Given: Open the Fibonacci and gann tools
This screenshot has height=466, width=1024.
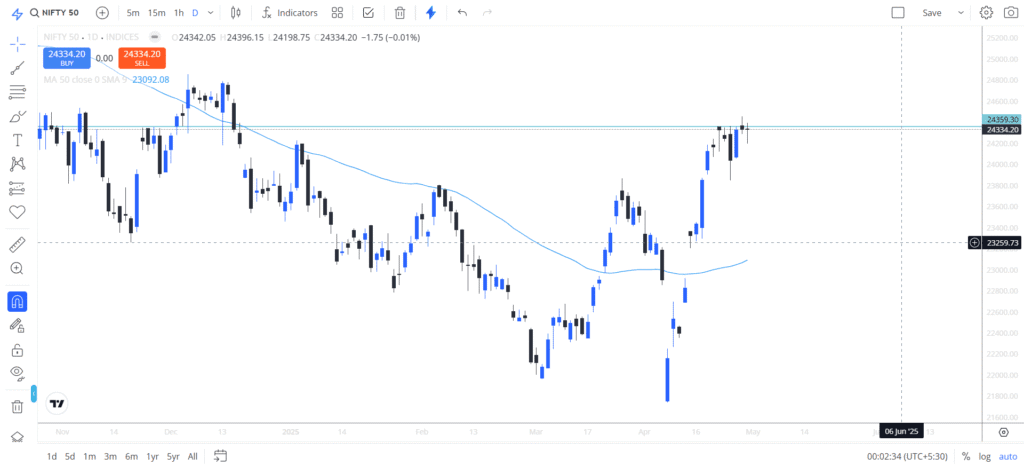Looking at the screenshot, I should click(18, 92).
